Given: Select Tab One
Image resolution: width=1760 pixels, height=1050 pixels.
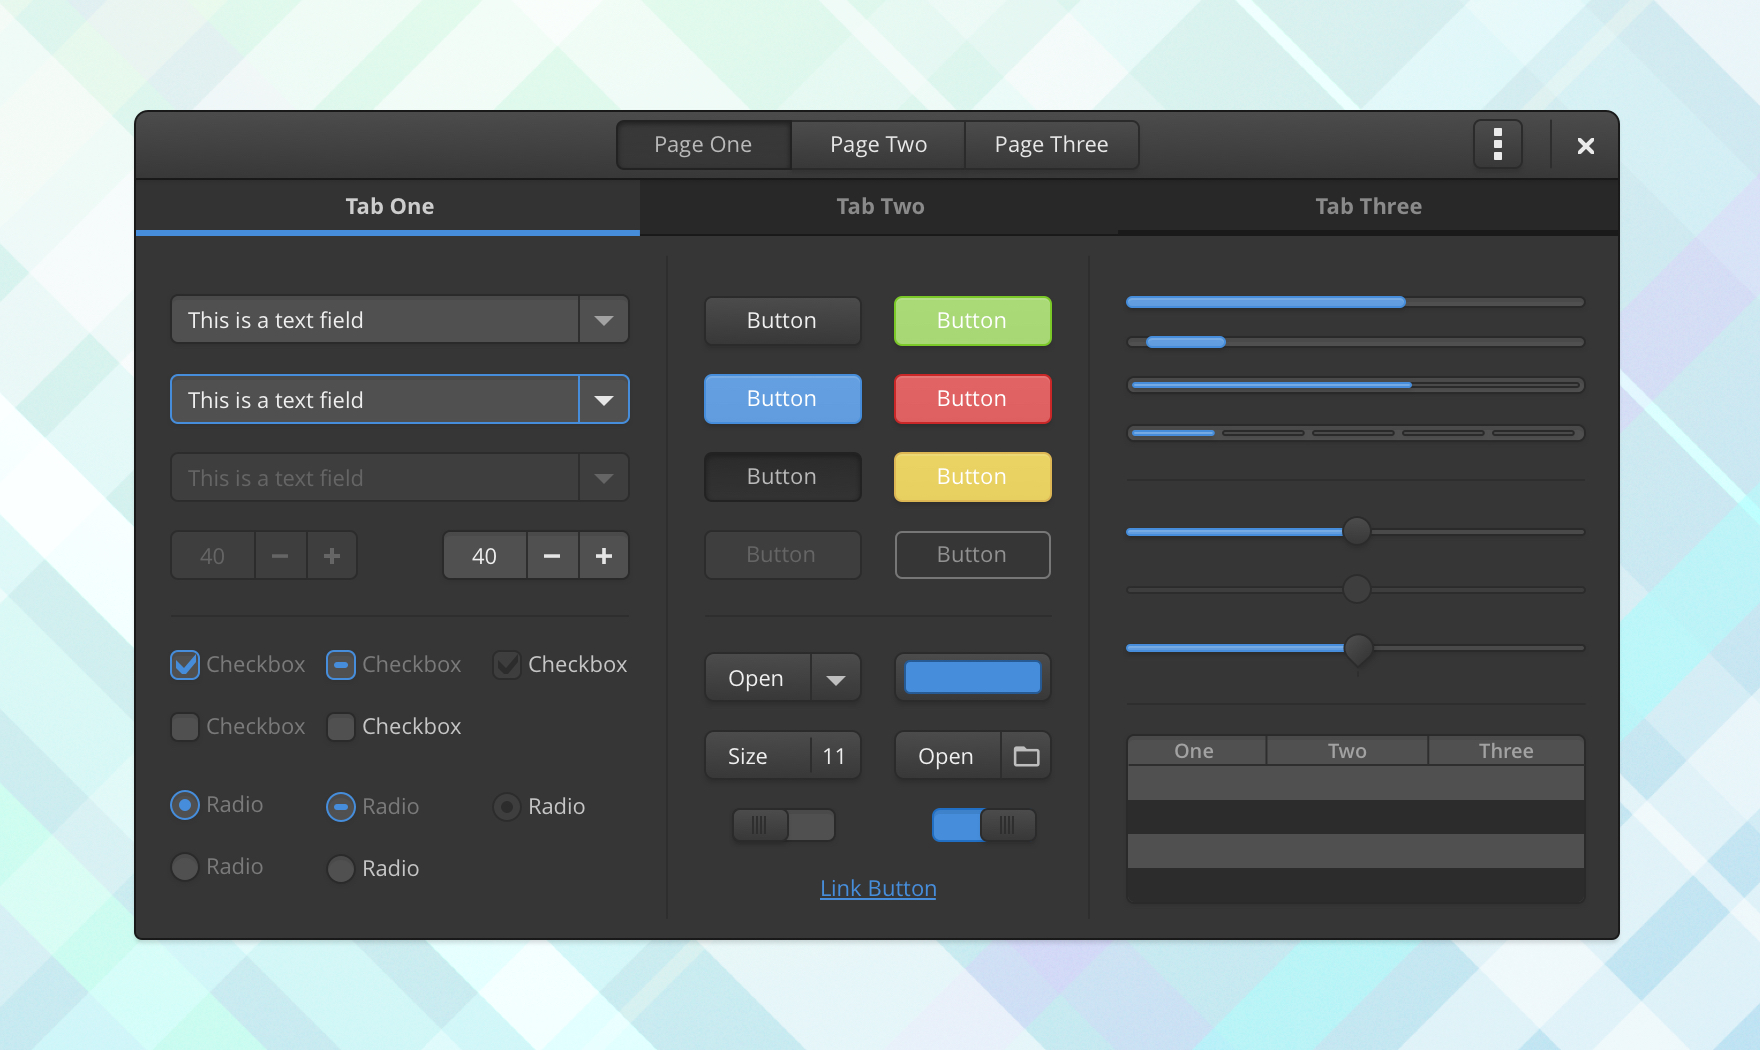Looking at the screenshot, I should [388, 207].
